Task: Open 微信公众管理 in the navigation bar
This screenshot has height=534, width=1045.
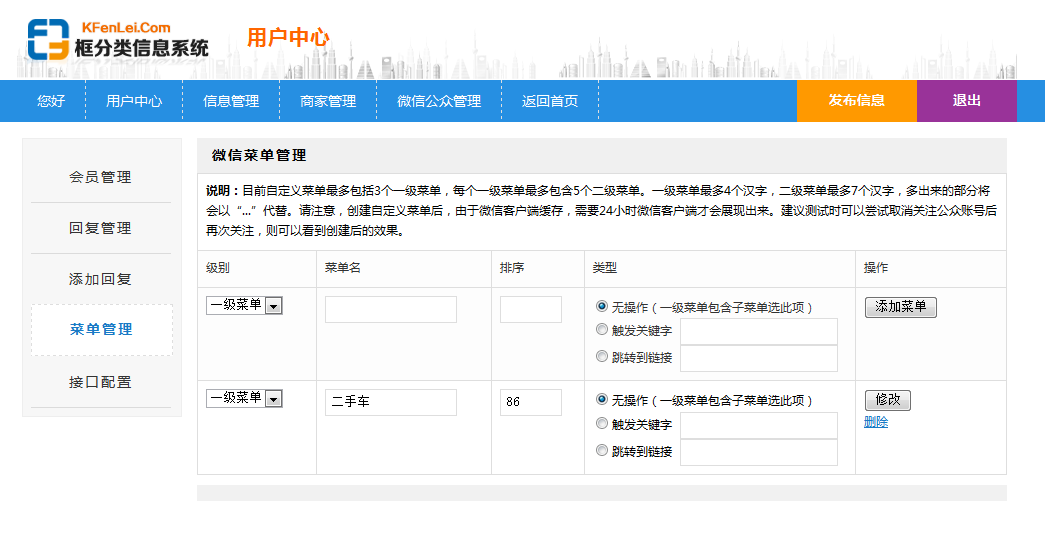Action: click(x=439, y=101)
